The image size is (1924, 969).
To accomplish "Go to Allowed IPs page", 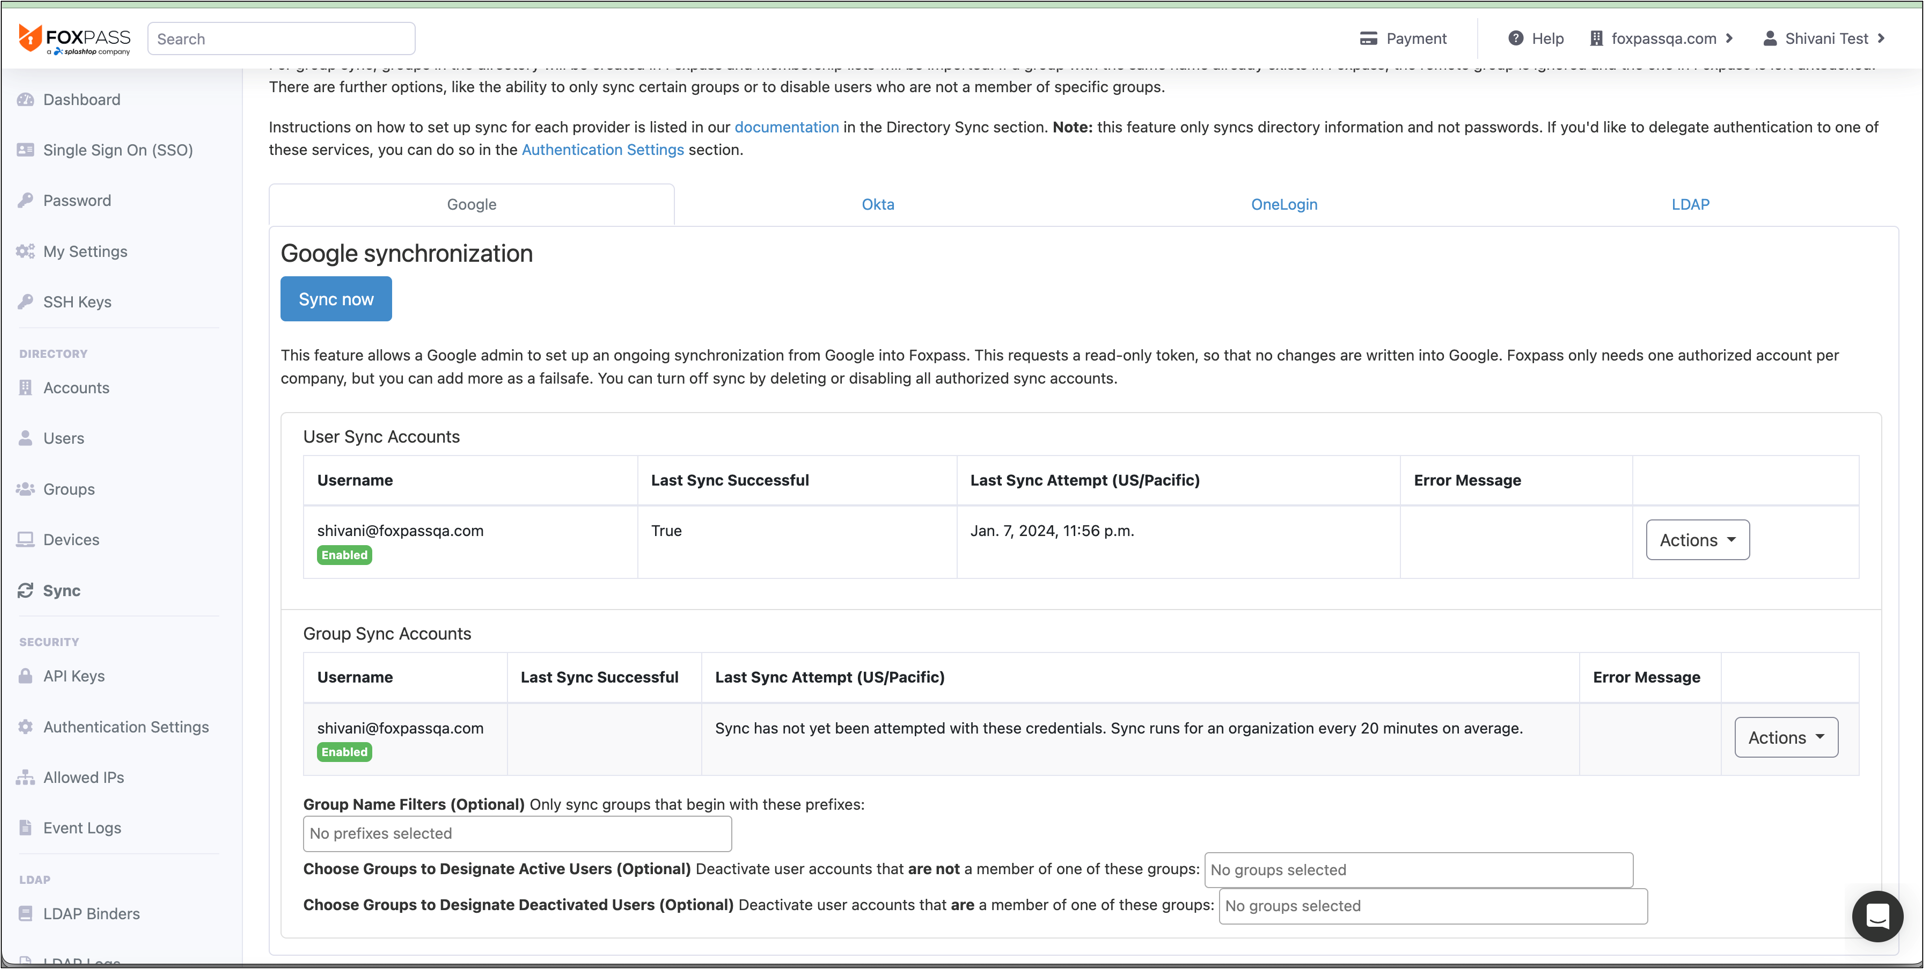I will click(x=84, y=777).
